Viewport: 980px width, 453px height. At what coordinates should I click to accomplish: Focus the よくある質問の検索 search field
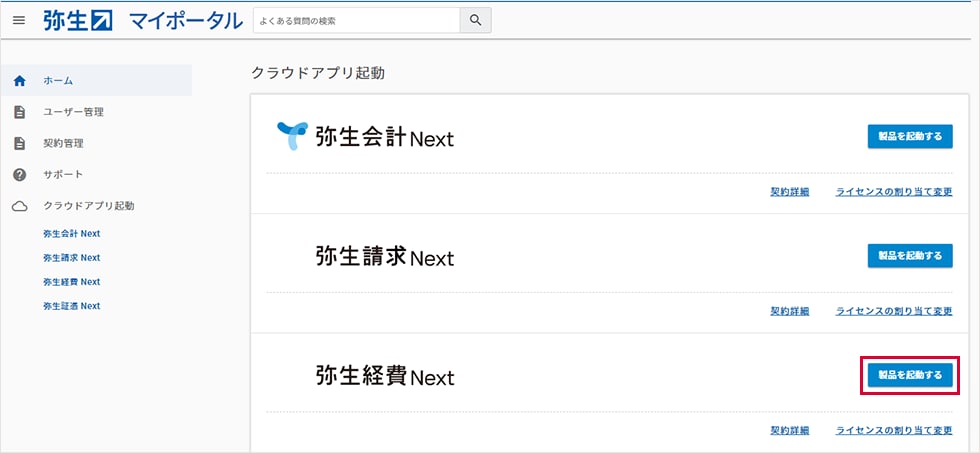pyautogui.click(x=356, y=20)
